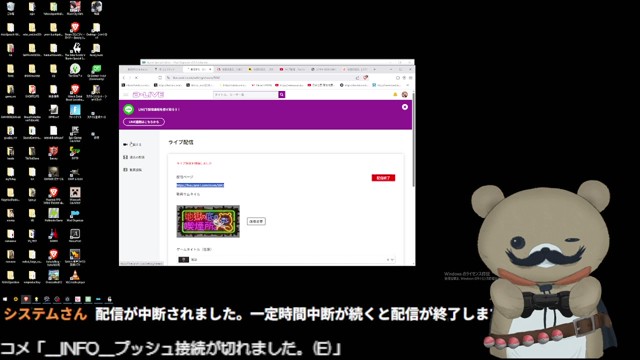The image size is (640, 360).
Task: Open the yellow notification bell
Action: pos(395,94)
